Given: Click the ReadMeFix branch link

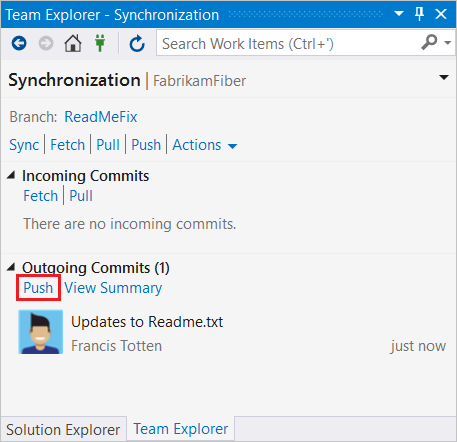Looking at the screenshot, I should [101, 117].
